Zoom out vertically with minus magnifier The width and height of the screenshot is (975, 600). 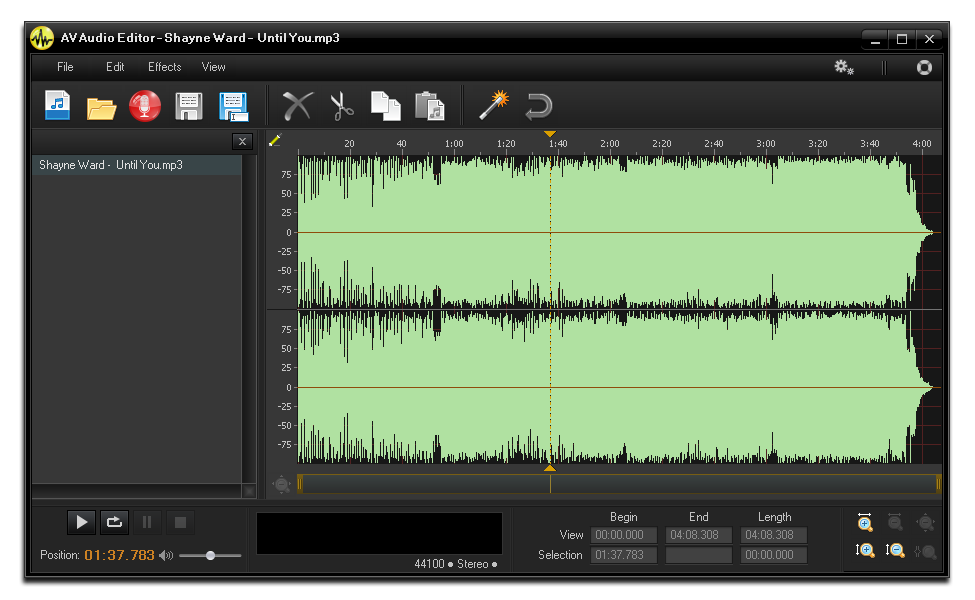tap(895, 550)
